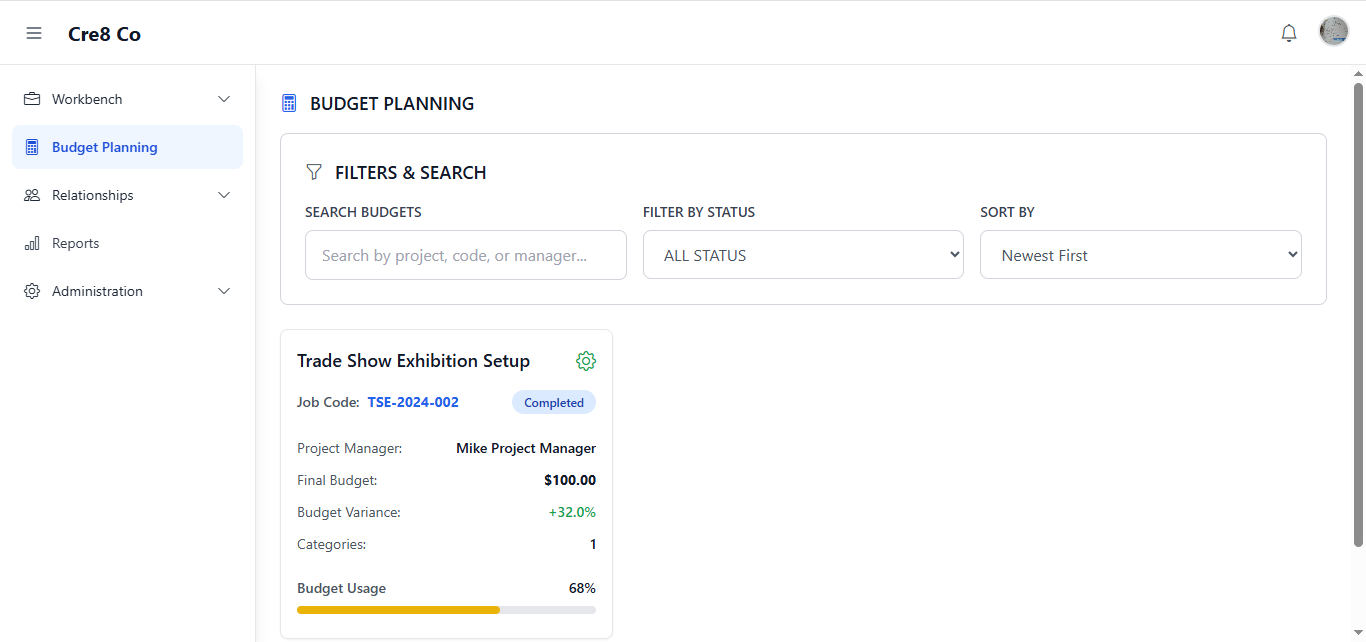
Task: Click the filter funnel icon
Action: coord(314,172)
